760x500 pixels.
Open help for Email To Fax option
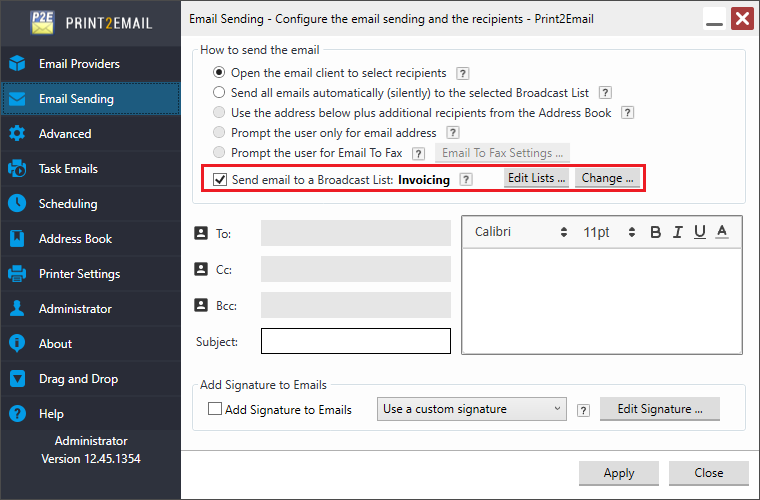pyautogui.click(x=418, y=154)
